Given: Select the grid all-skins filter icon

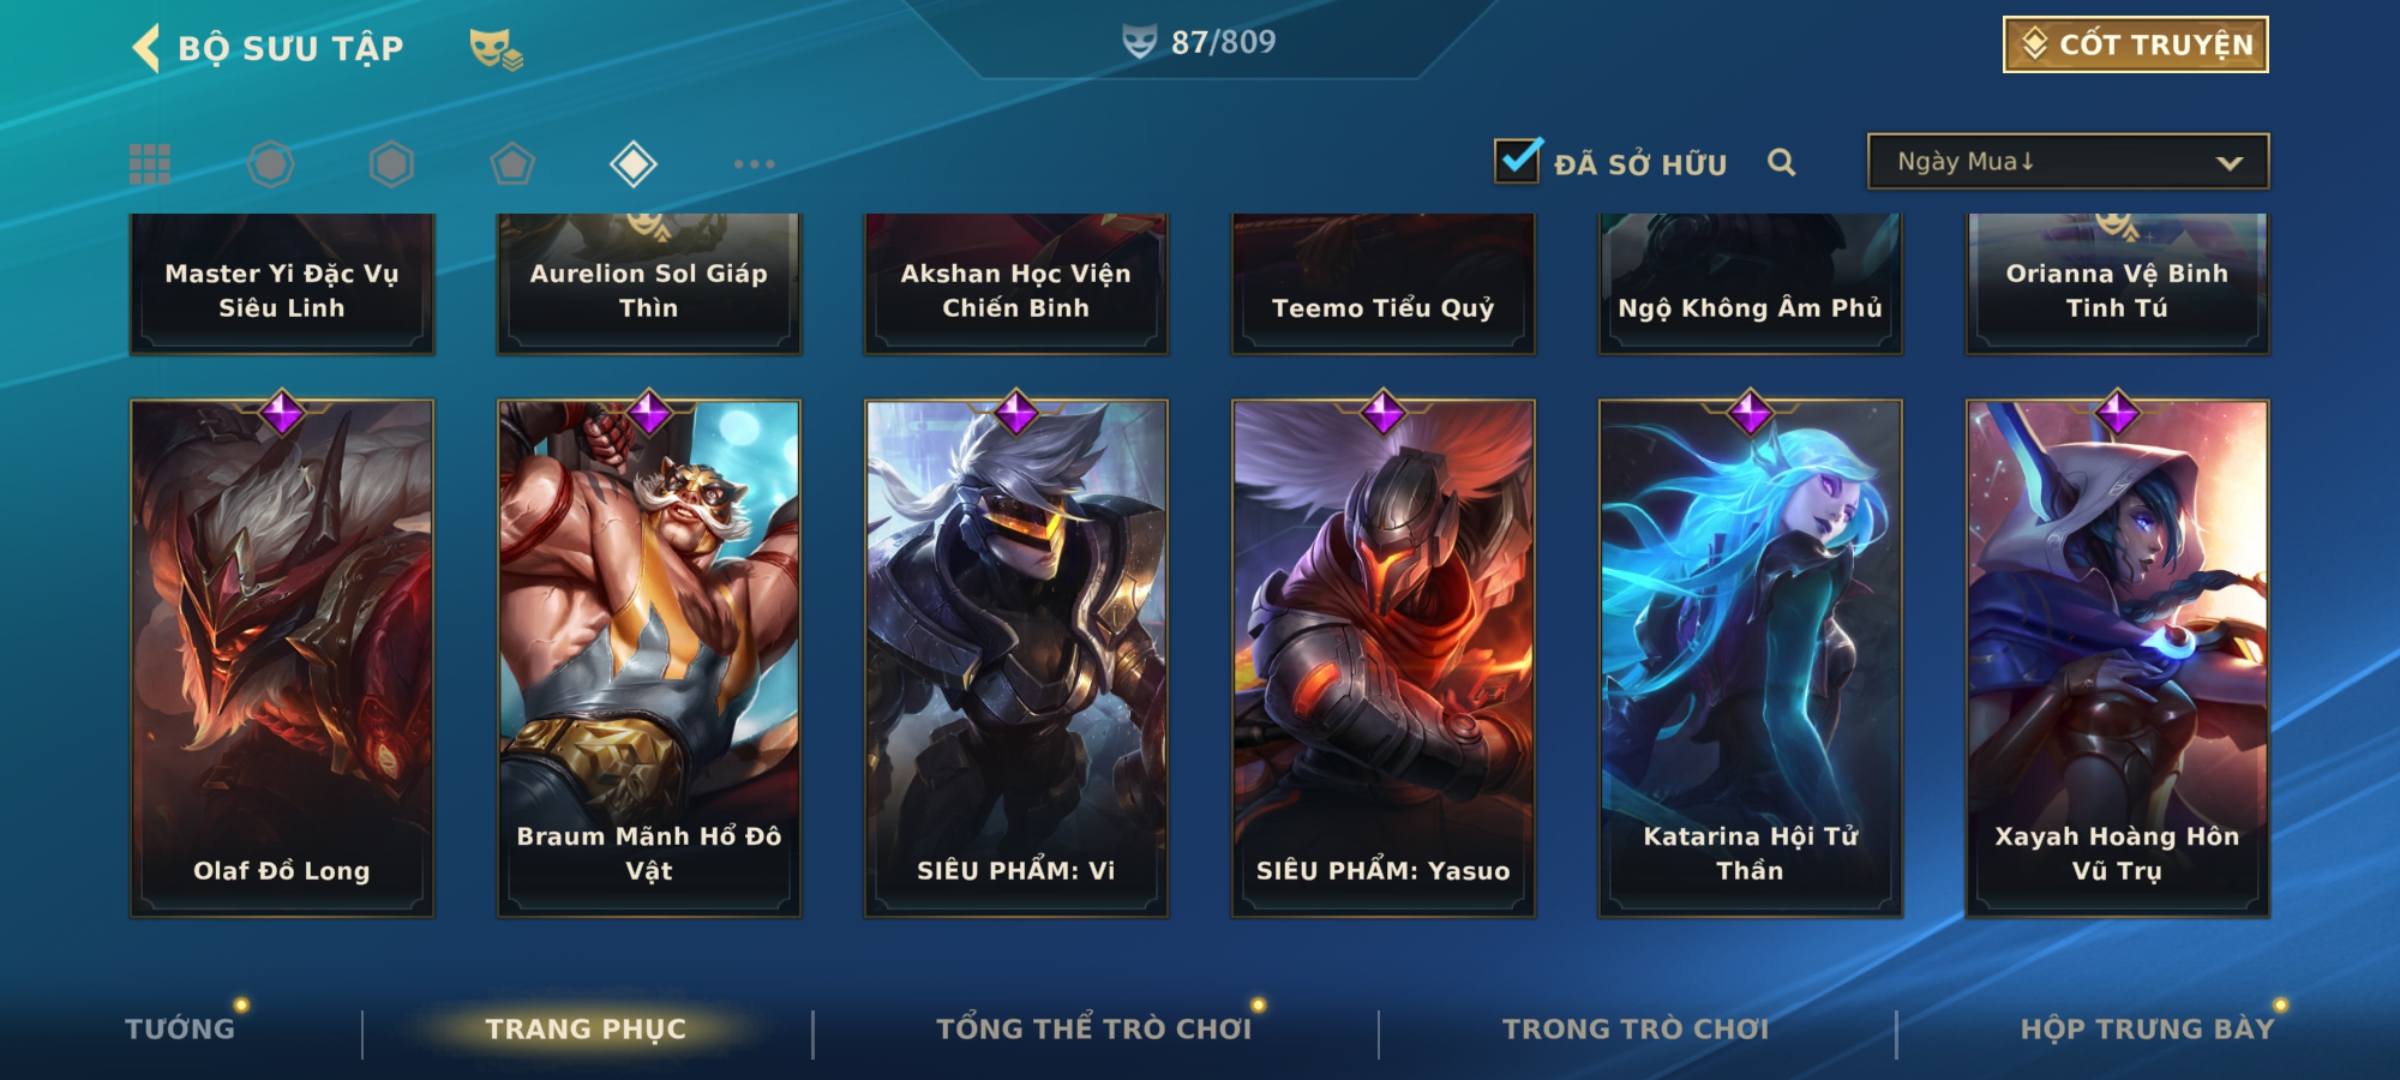Looking at the screenshot, I should point(150,164).
